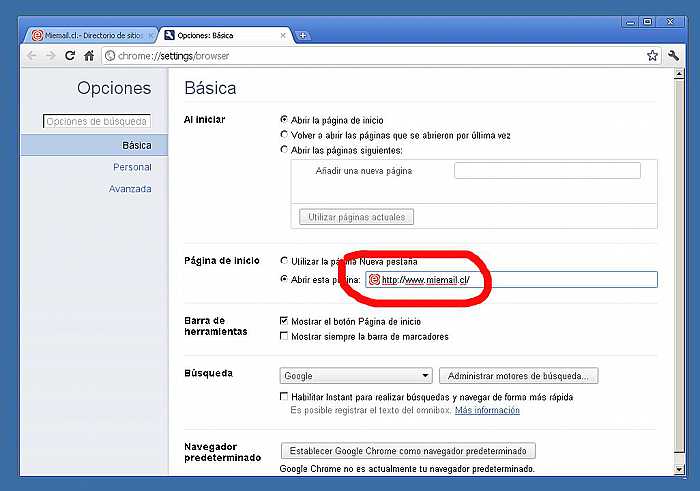The width and height of the screenshot is (700, 491).
Task: Click the homepage URL field
Action: click(x=512, y=280)
